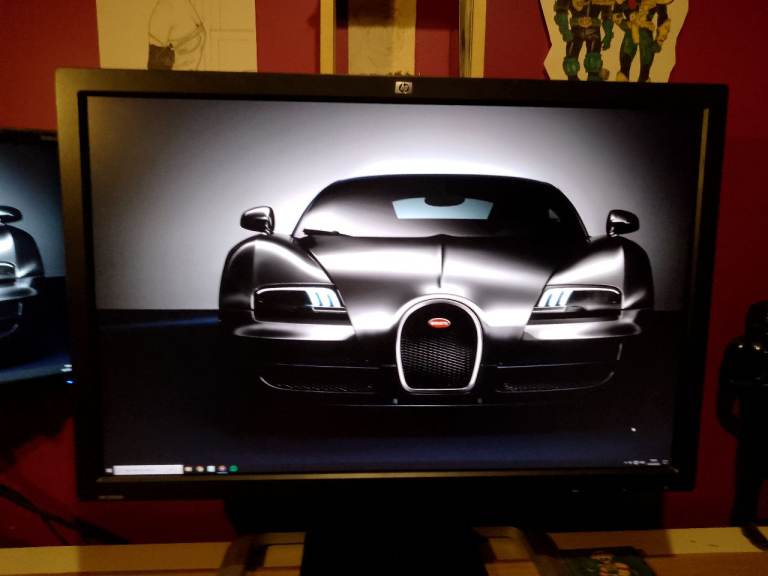The width and height of the screenshot is (768, 576).
Task: Open the green circular taskbar app
Action: tap(233, 469)
